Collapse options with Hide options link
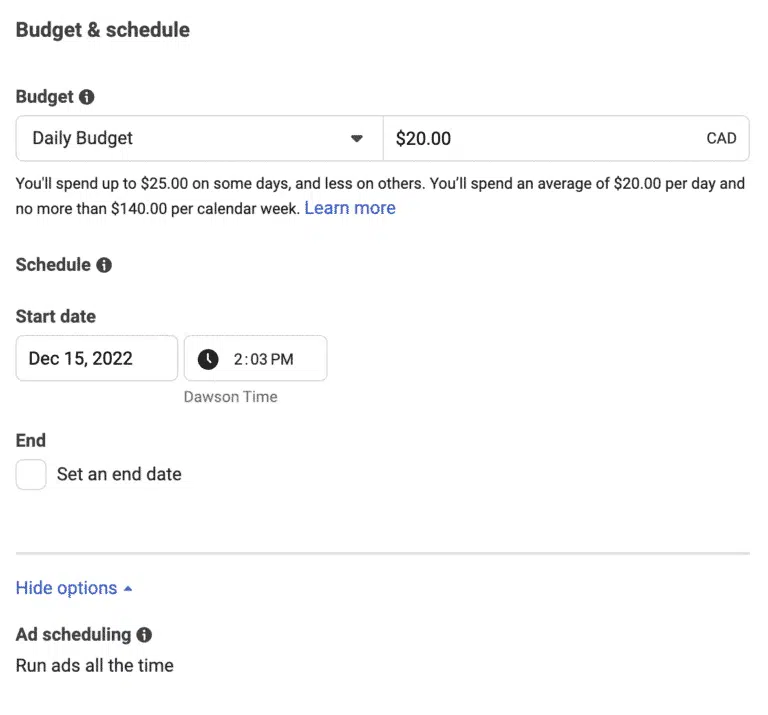The width and height of the screenshot is (768, 715). (66, 588)
